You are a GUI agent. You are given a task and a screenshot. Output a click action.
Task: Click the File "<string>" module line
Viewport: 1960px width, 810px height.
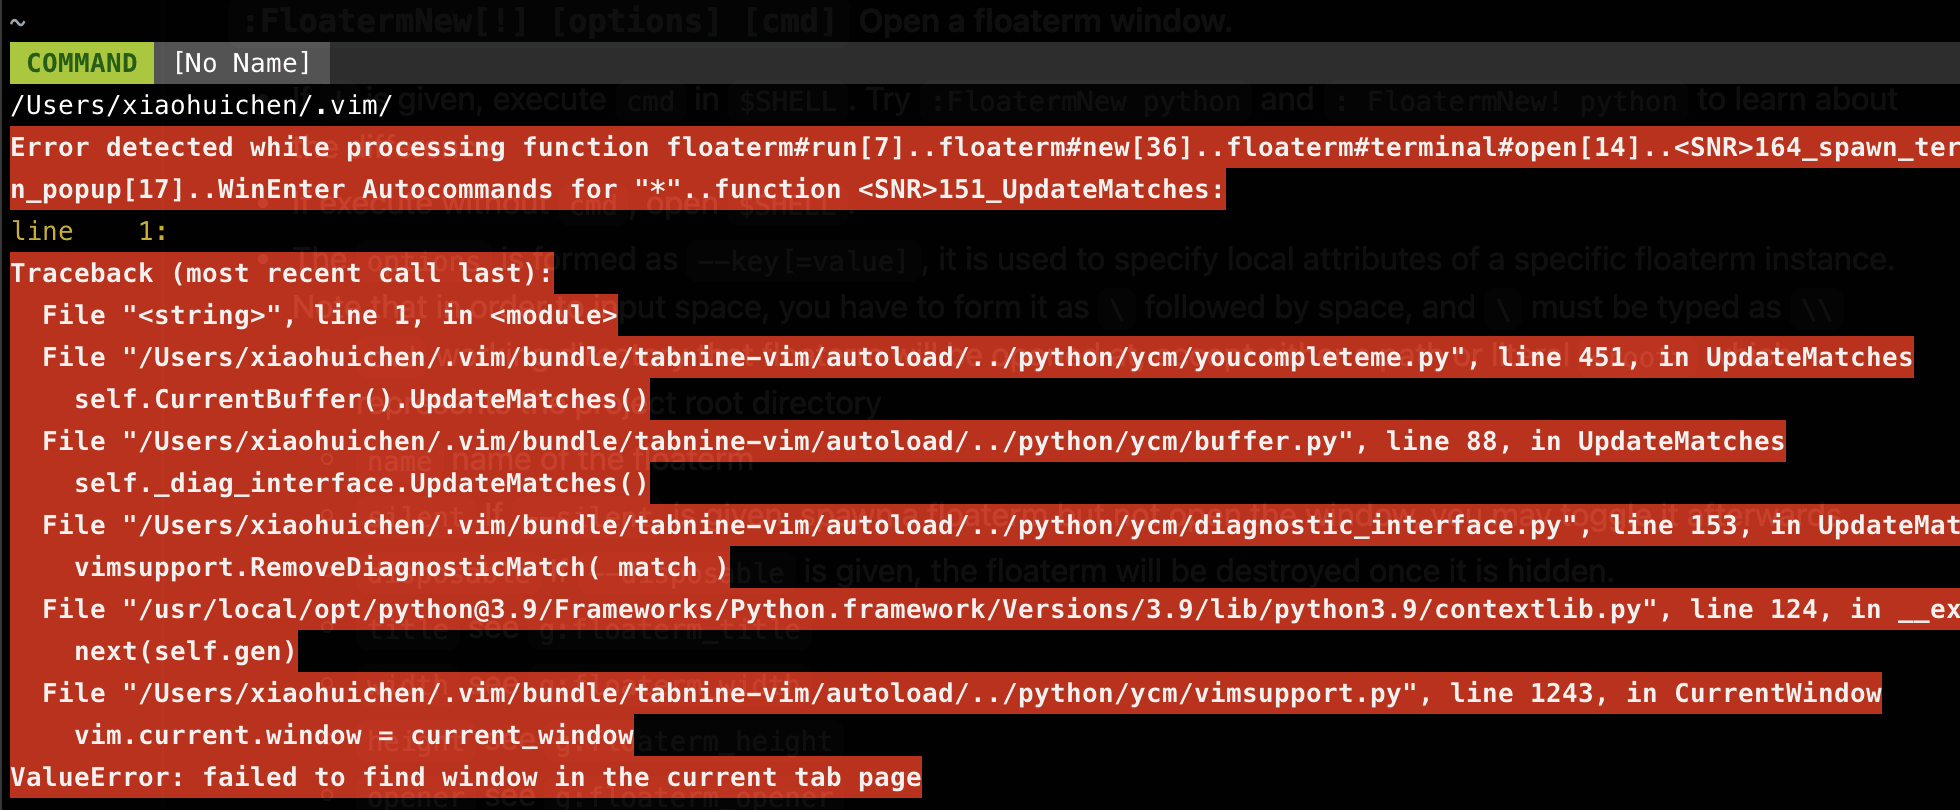click(329, 315)
